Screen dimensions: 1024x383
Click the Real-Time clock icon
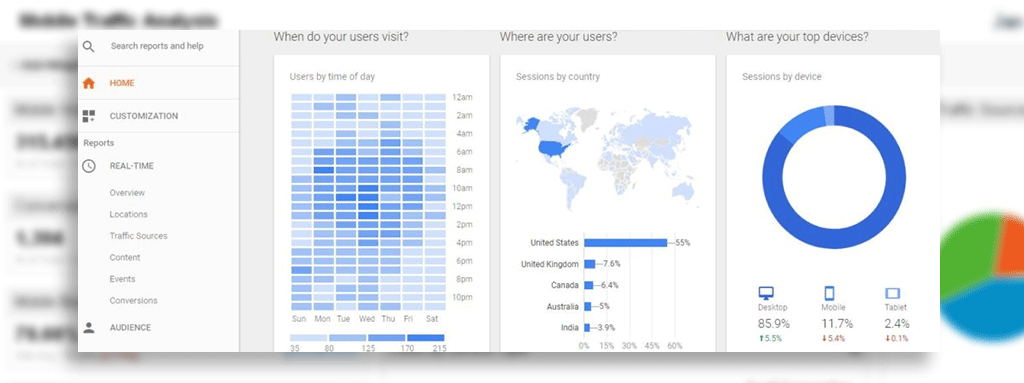tap(89, 166)
